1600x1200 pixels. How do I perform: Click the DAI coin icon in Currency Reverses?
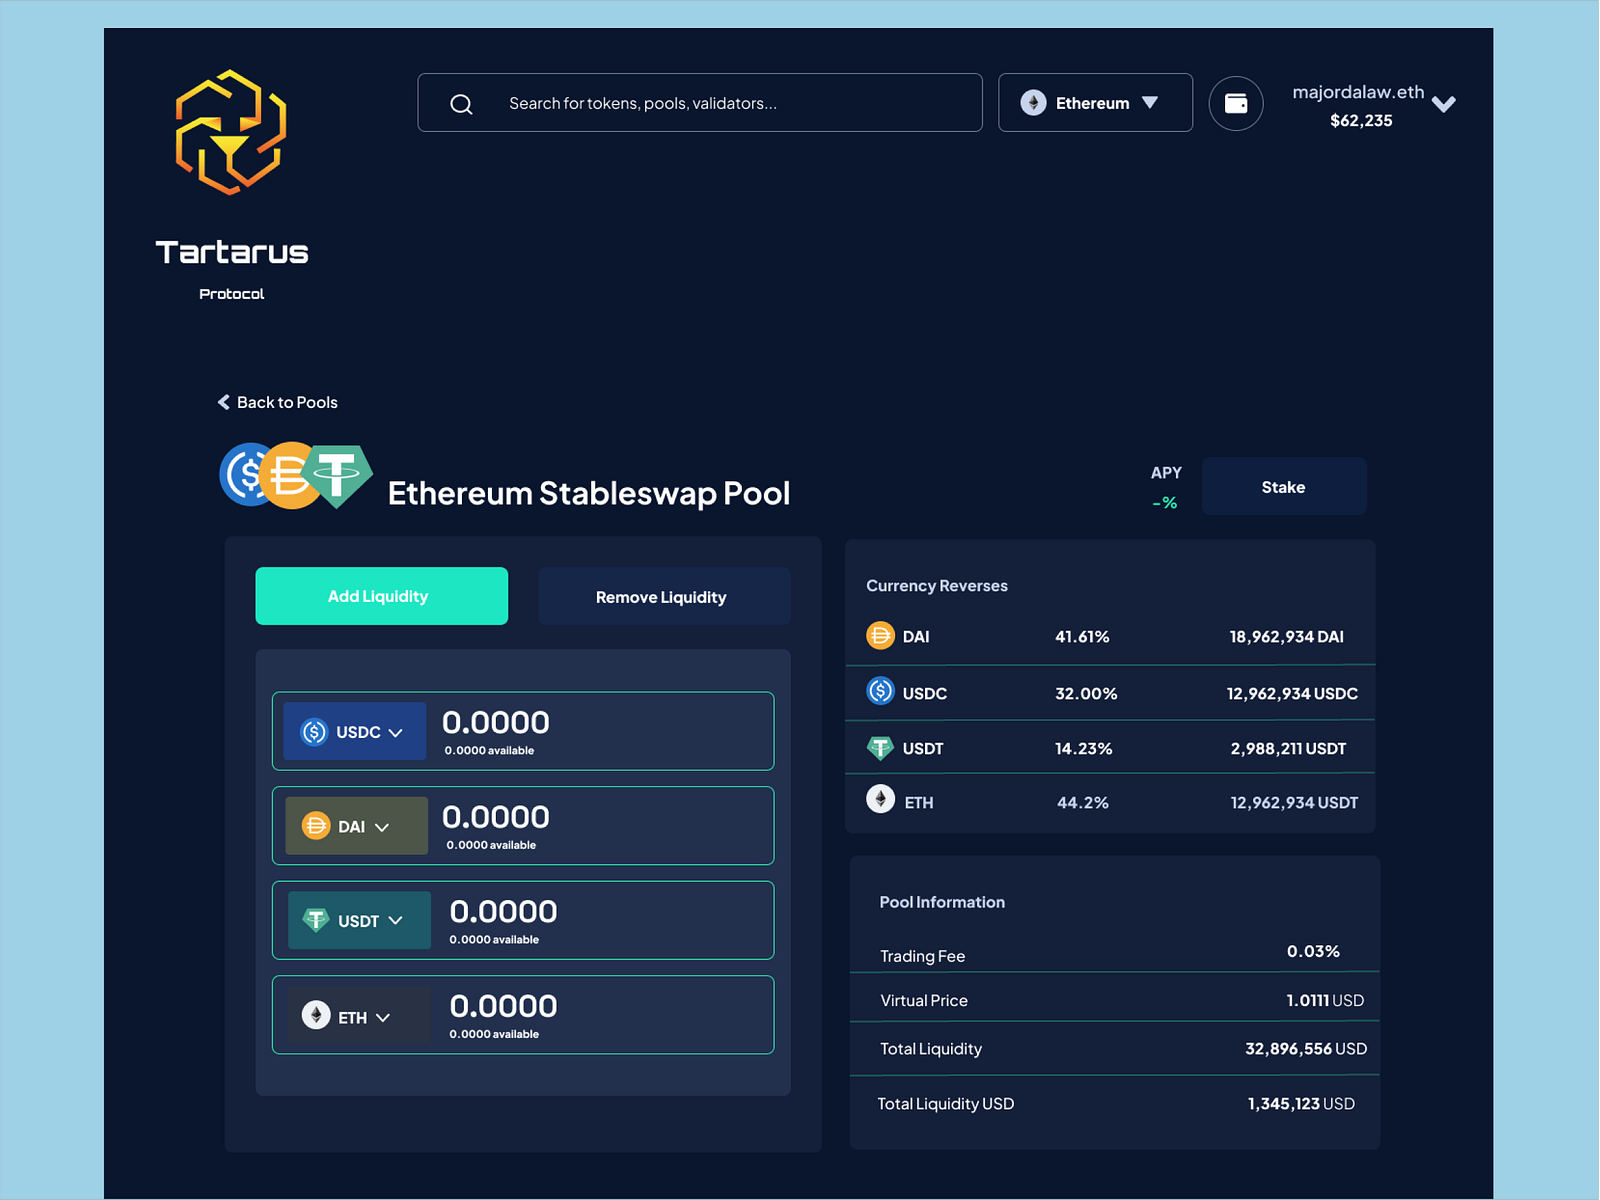(879, 635)
